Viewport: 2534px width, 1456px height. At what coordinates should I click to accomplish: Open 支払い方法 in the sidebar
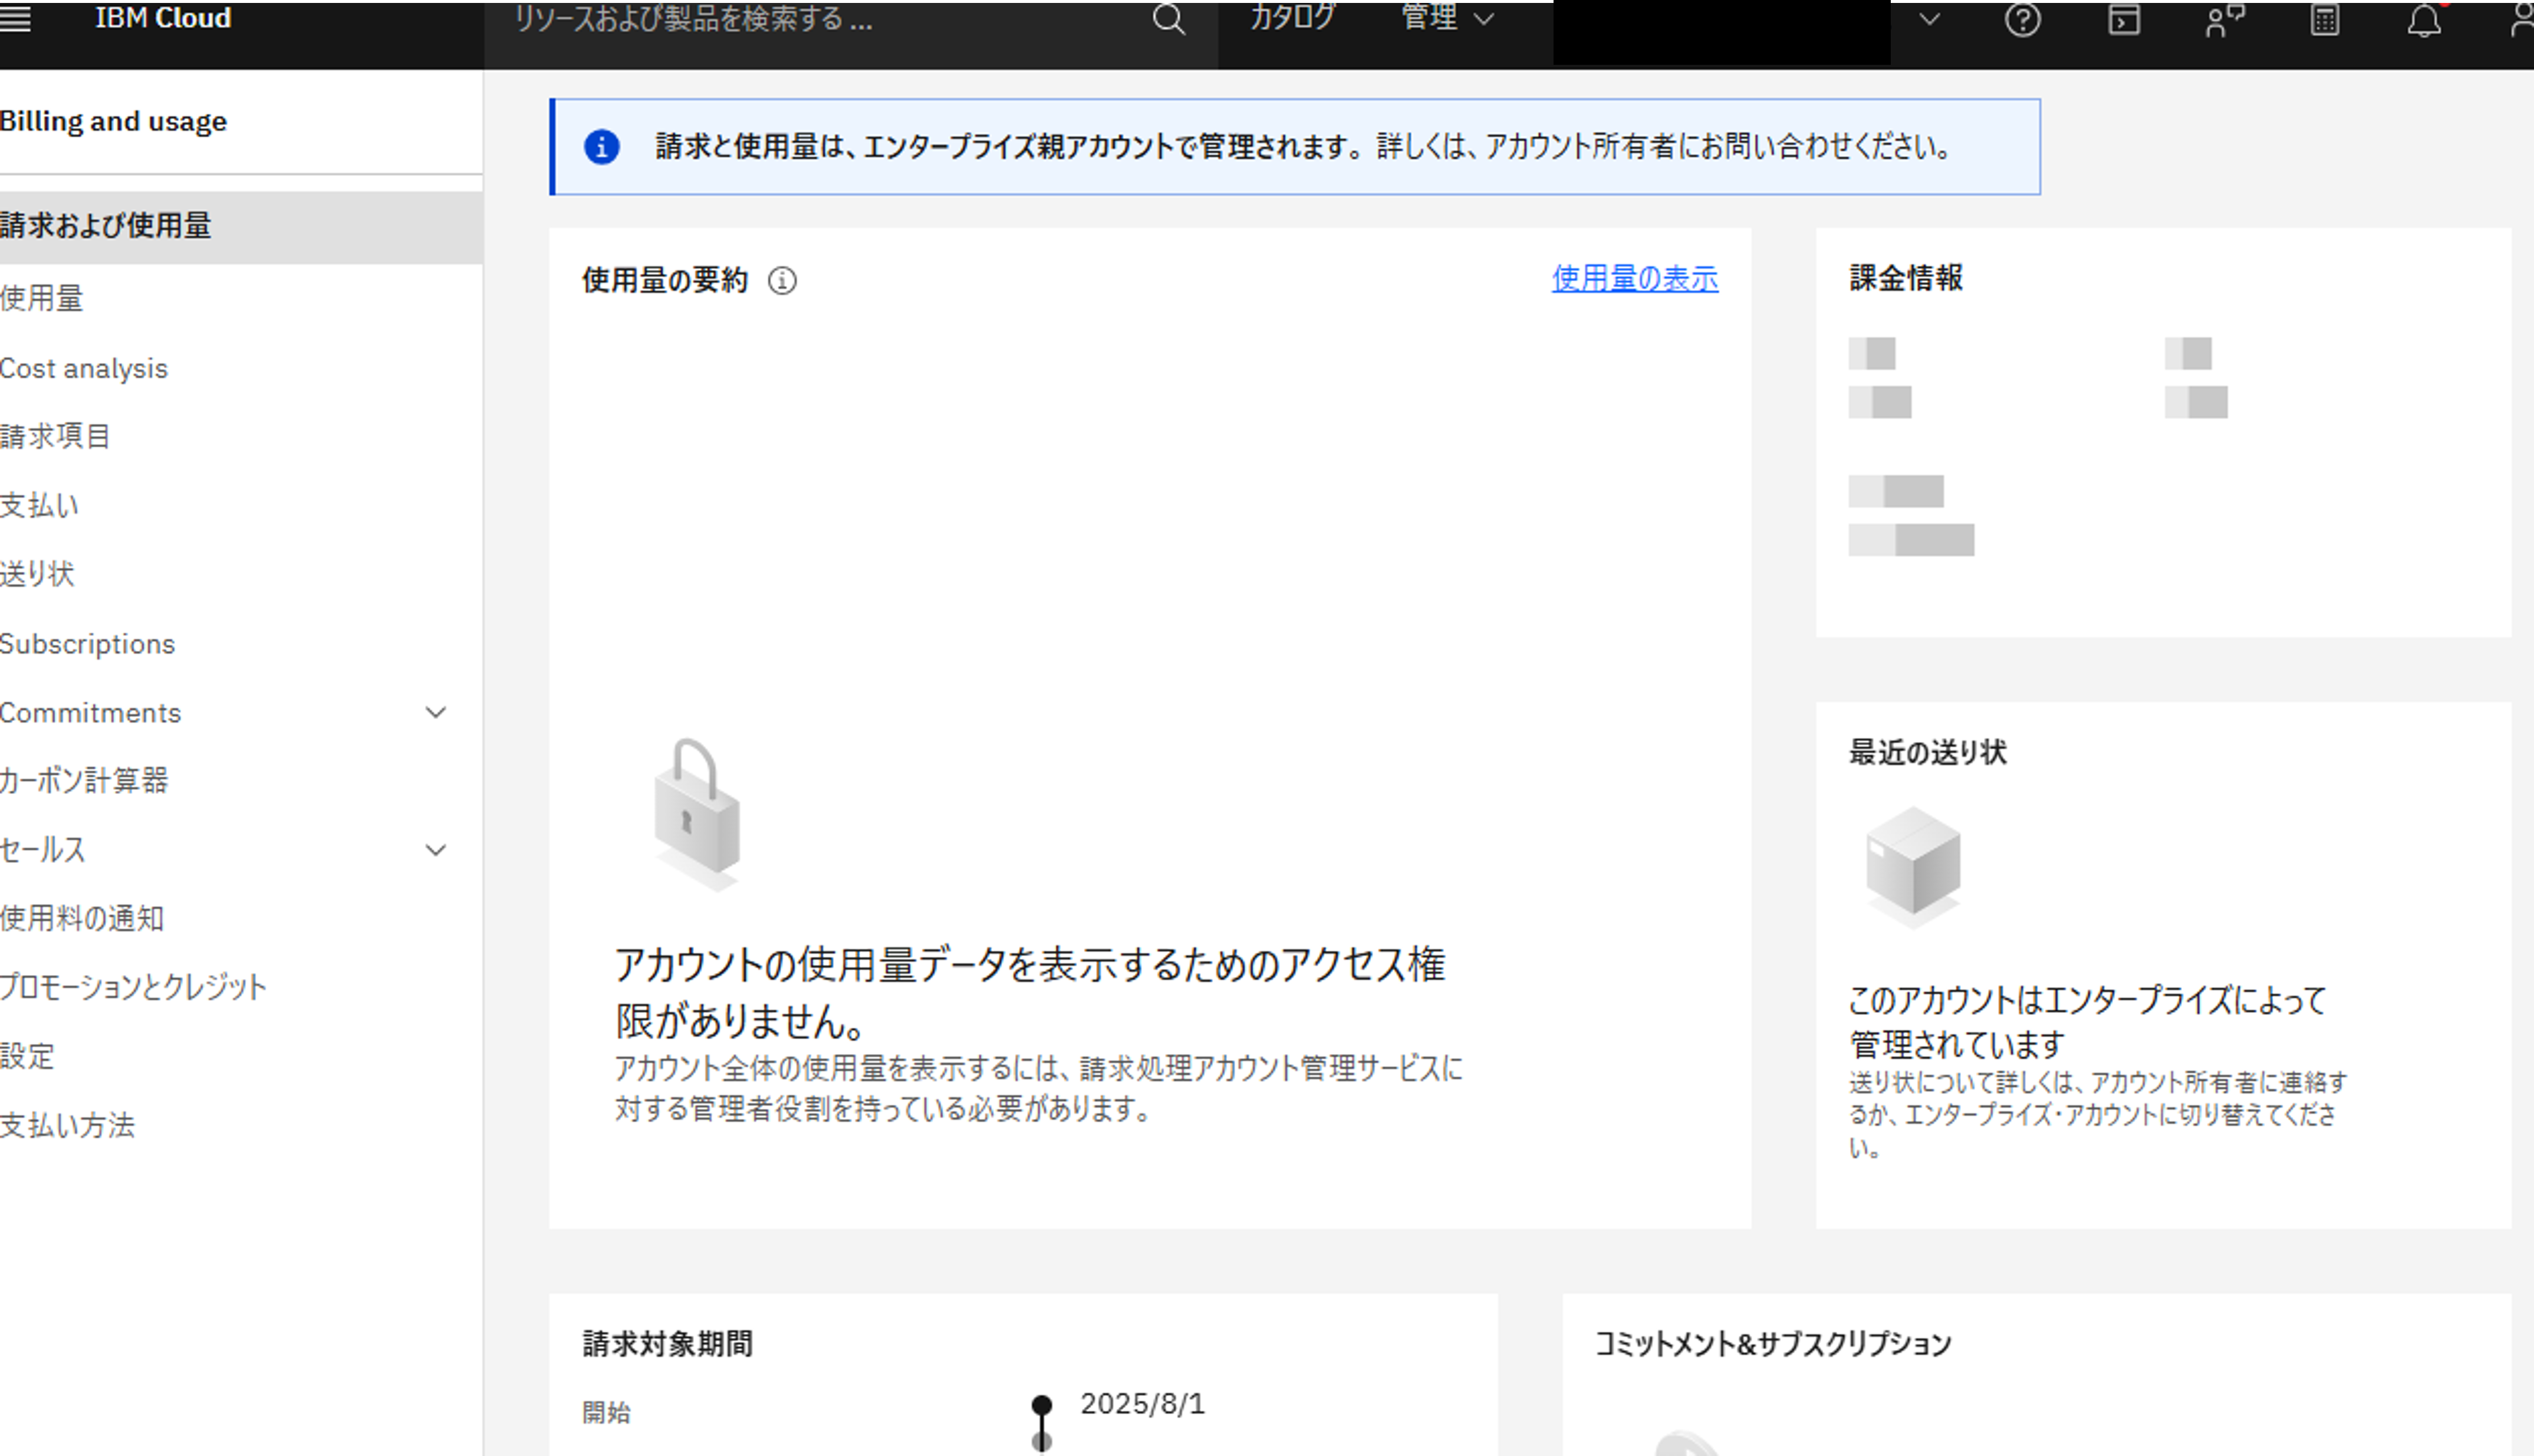point(67,1125)
